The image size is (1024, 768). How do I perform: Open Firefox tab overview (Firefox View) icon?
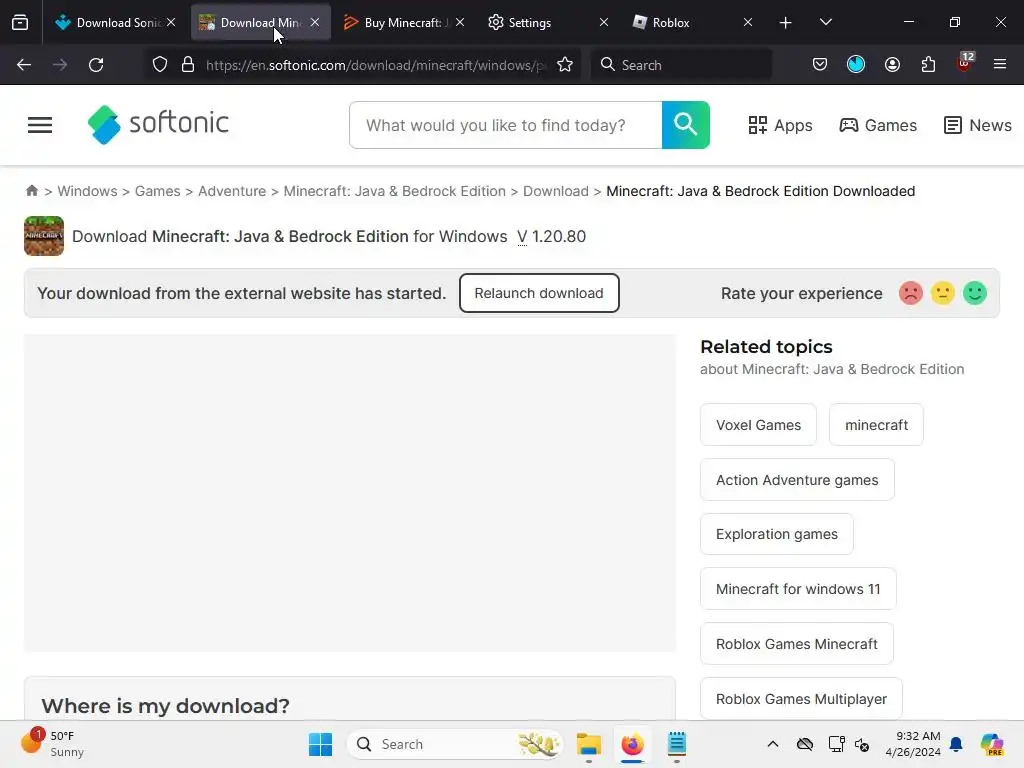click(20, 22)
